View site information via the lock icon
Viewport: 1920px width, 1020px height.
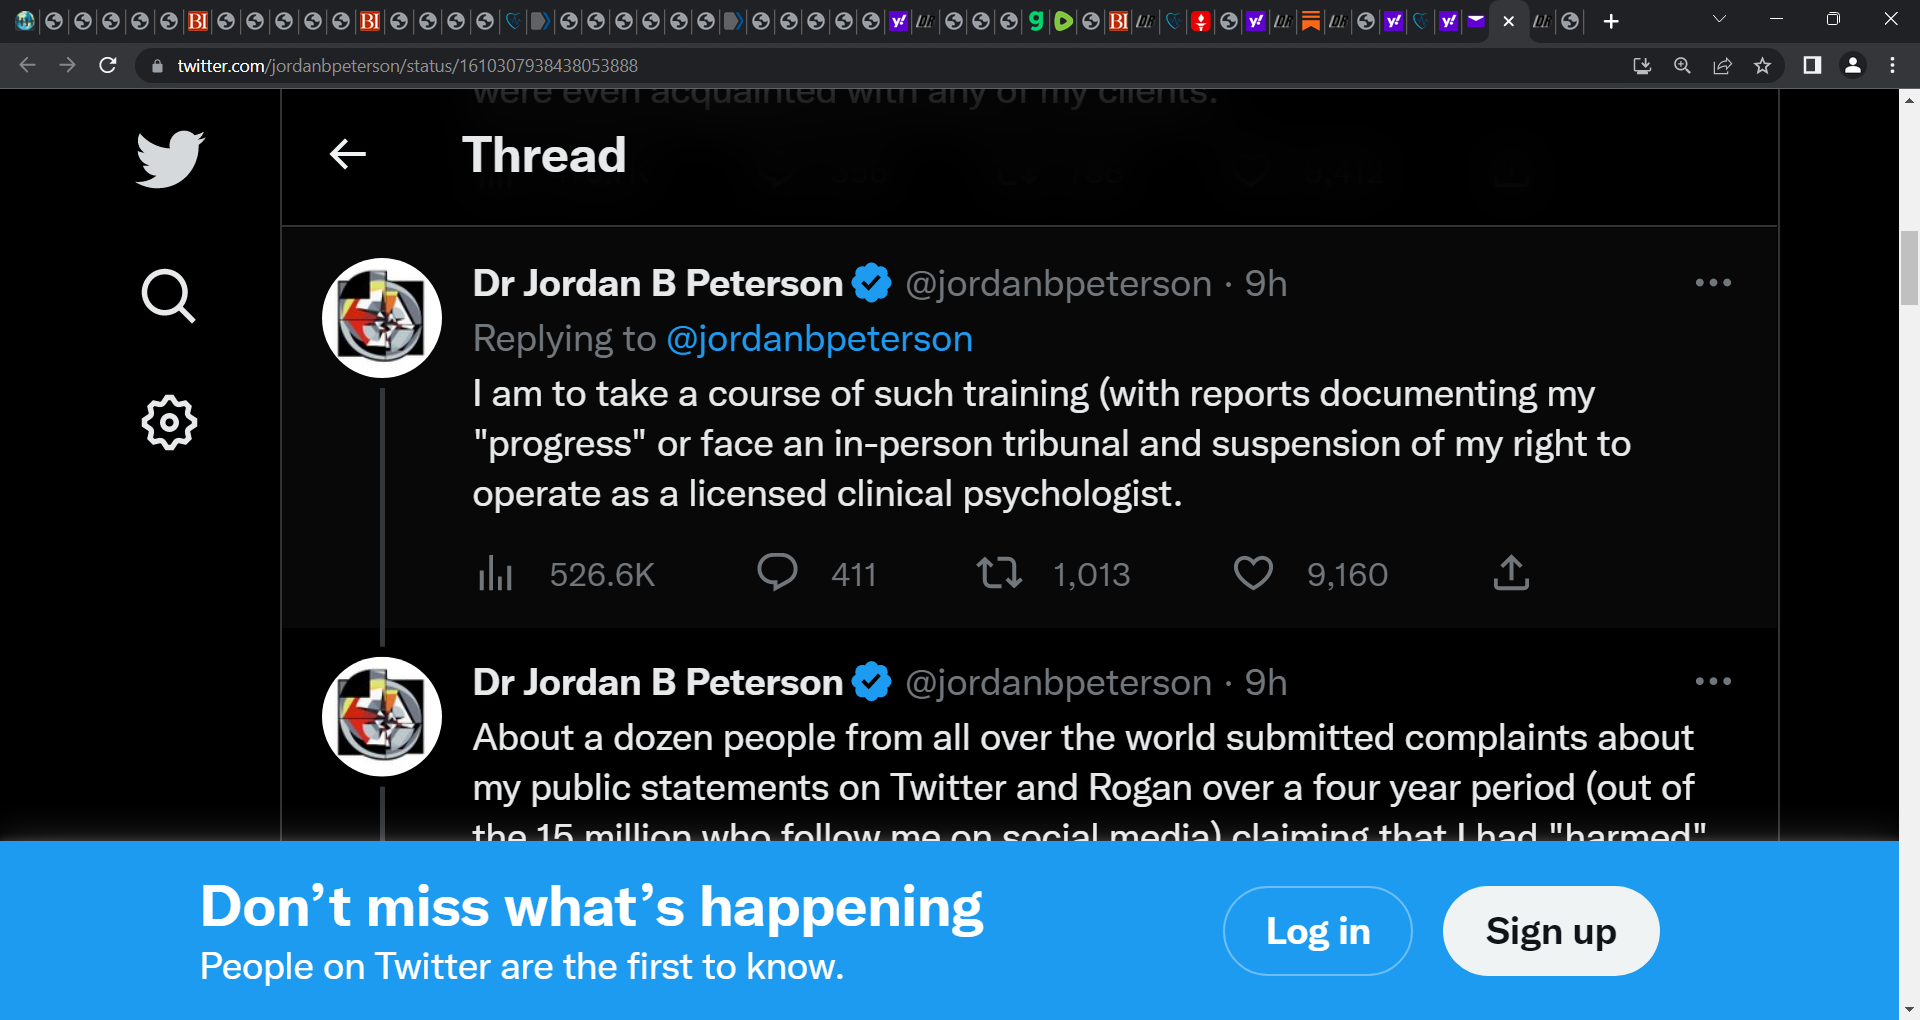(157, 66)
